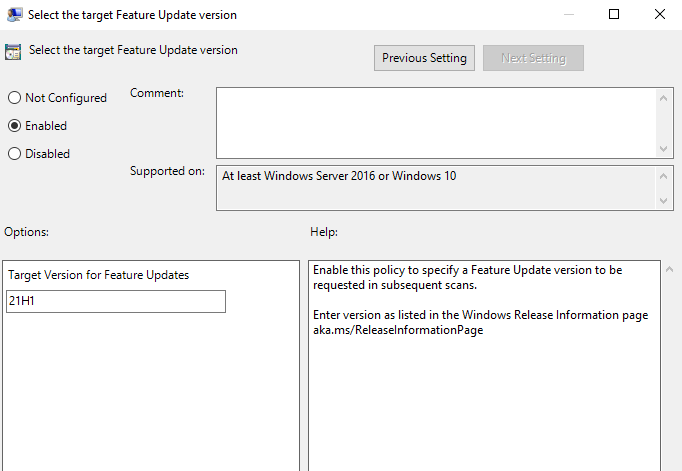The height and width of the screenshot is (471, 682).
Task: Select the Enabled radio button
Action: coord(14,126)
